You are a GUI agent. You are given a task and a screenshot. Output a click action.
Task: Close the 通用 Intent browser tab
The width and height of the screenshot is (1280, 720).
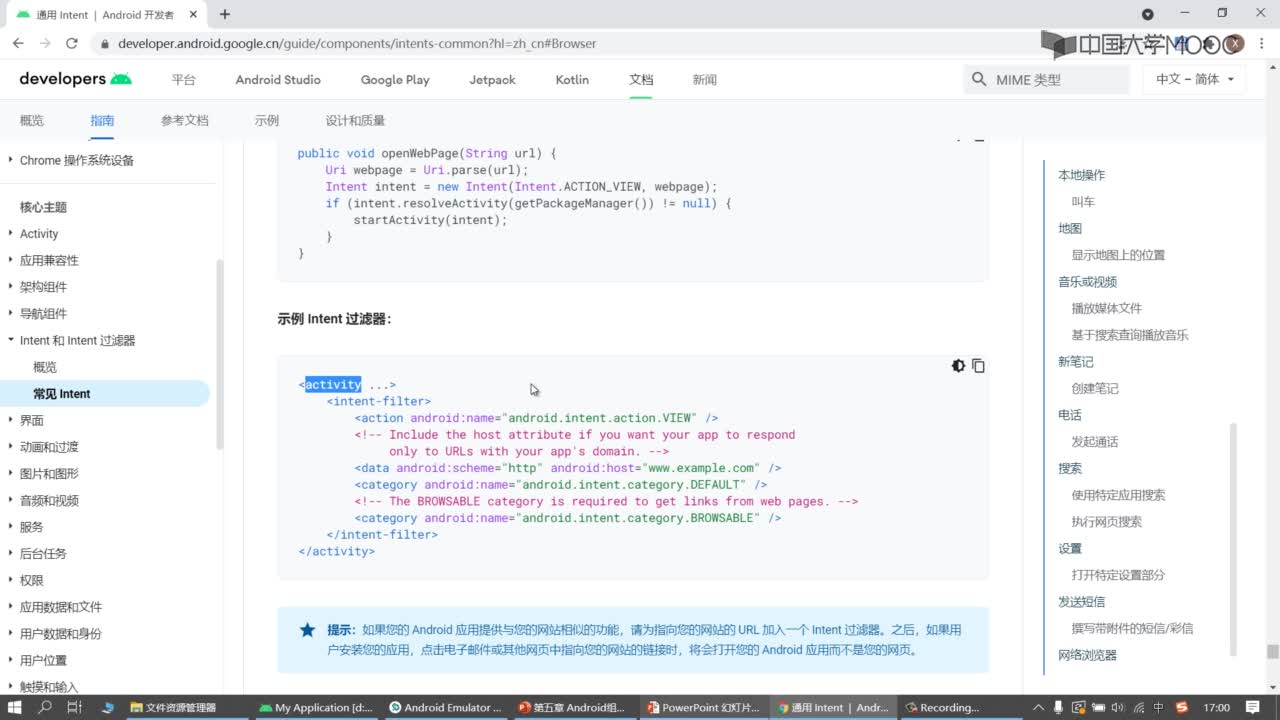[194, 14]
